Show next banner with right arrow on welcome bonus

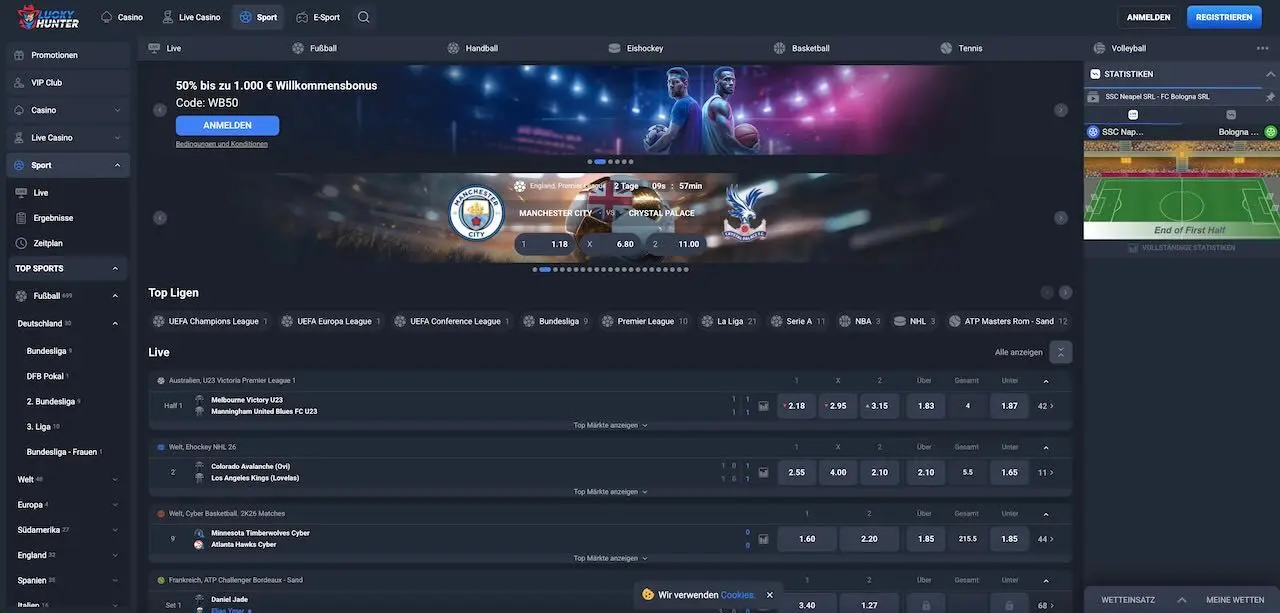pyautogui.click(x=1061, y=110)
